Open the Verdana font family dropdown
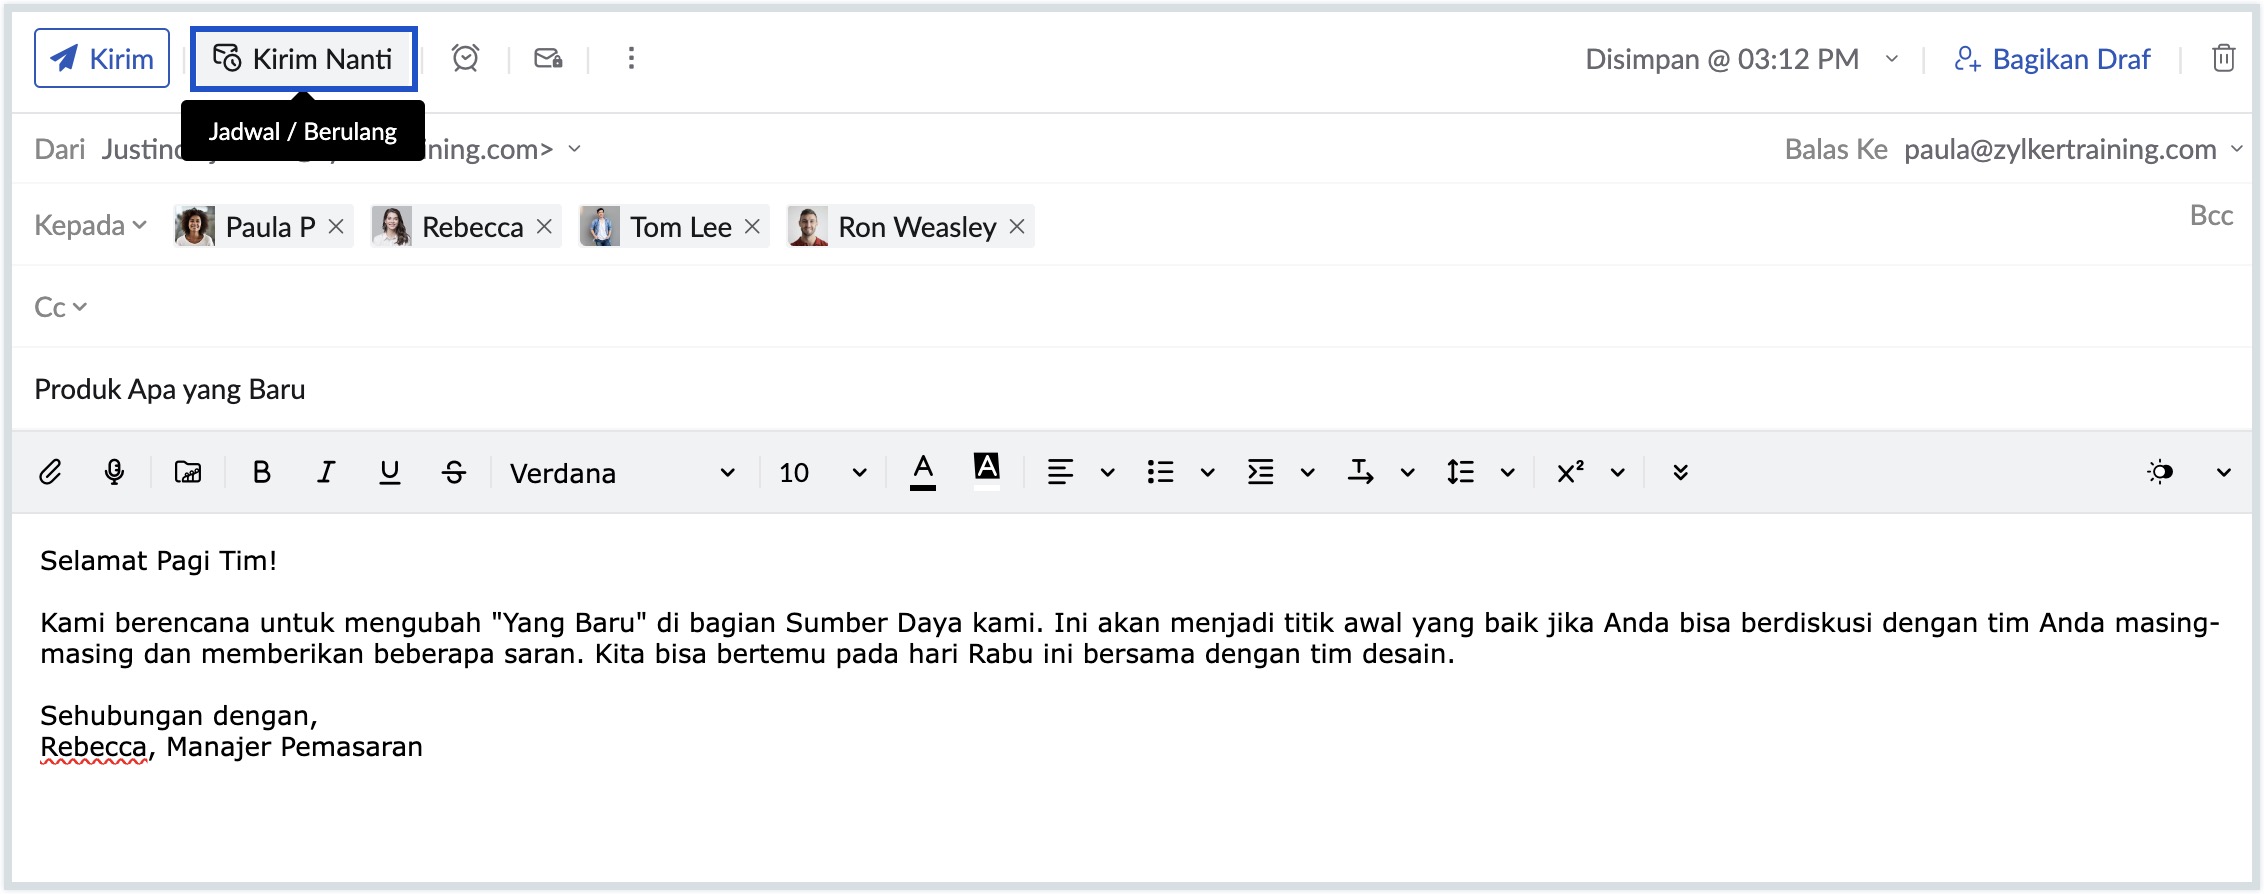Viewport: 2264px width, 894px height. pos(622,472)
